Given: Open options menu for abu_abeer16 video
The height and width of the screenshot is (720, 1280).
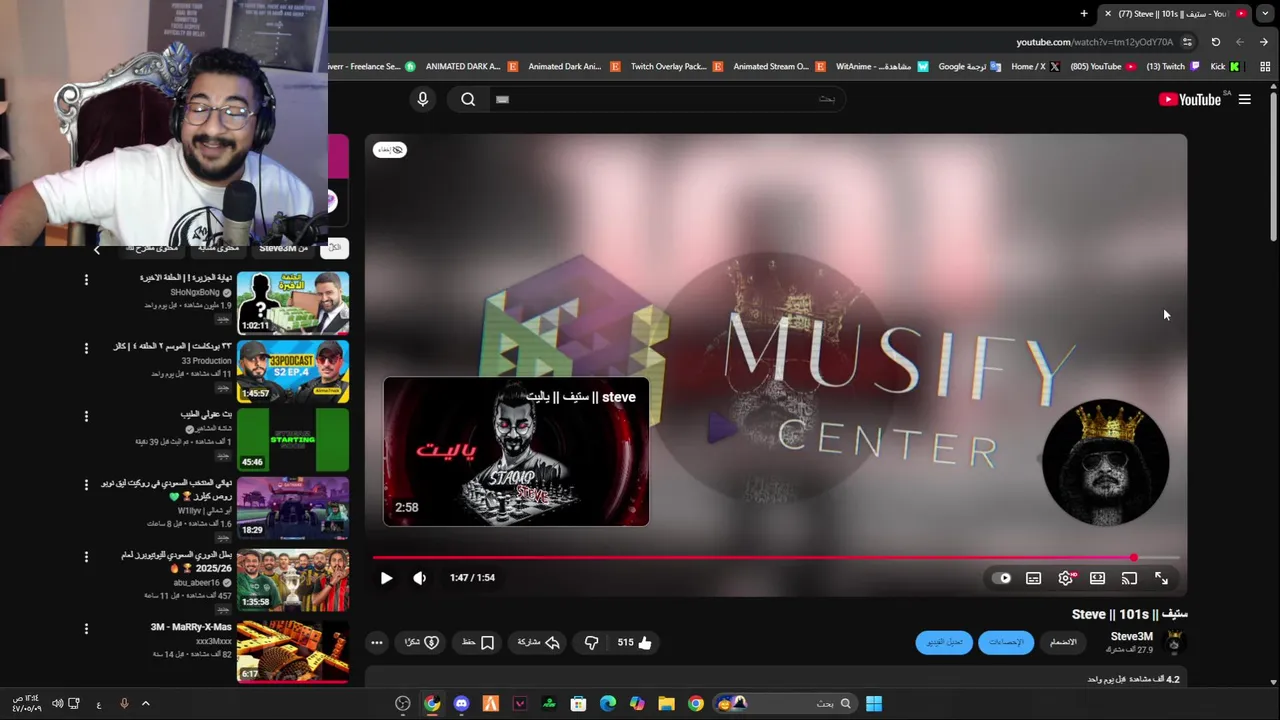Looking at the screenshot, I should pyautogui.click(x=86, y=556).
